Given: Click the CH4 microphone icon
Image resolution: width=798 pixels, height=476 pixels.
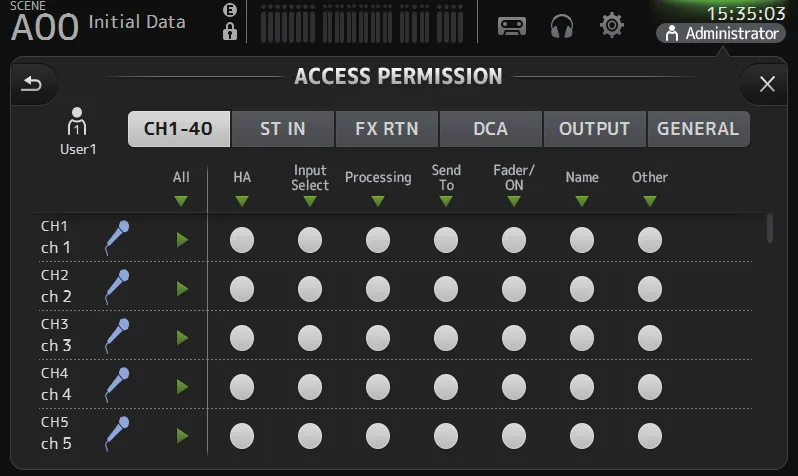Looking at the screenshot, I should 117,385.
